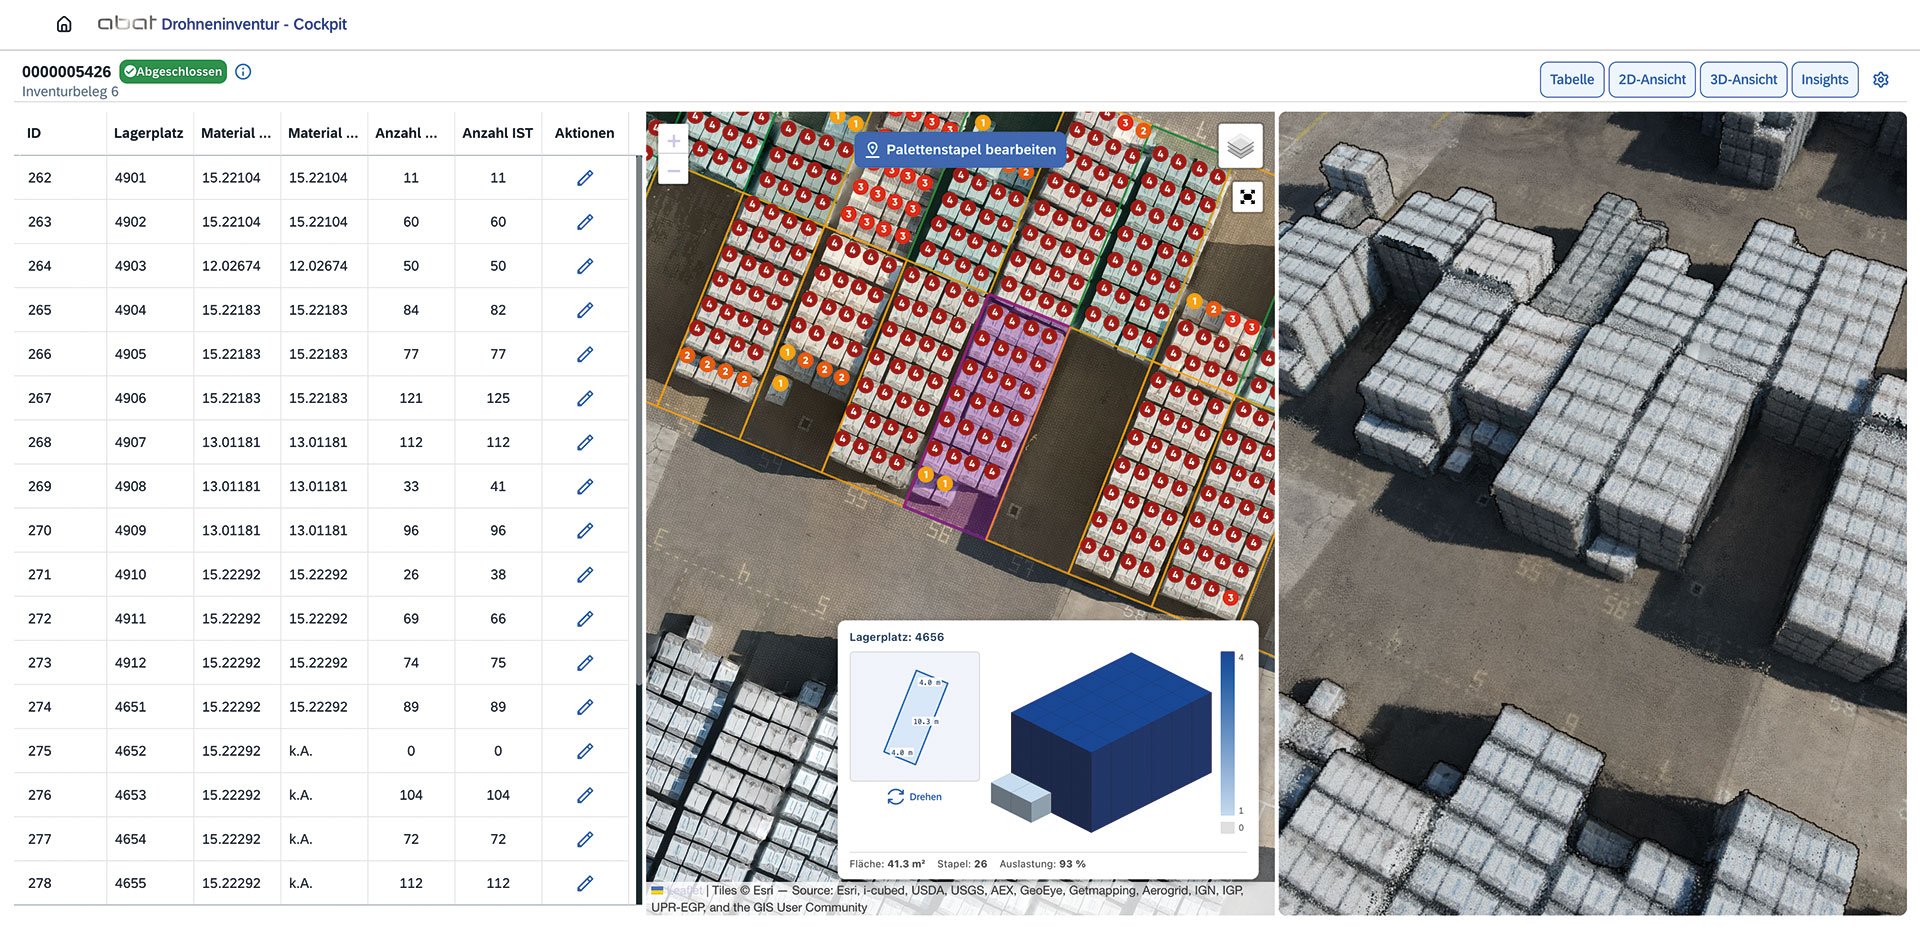Show the info icon beside Abgeschlossen
The height and width of the screenshot is (942, 1920).
pos(243,72)
